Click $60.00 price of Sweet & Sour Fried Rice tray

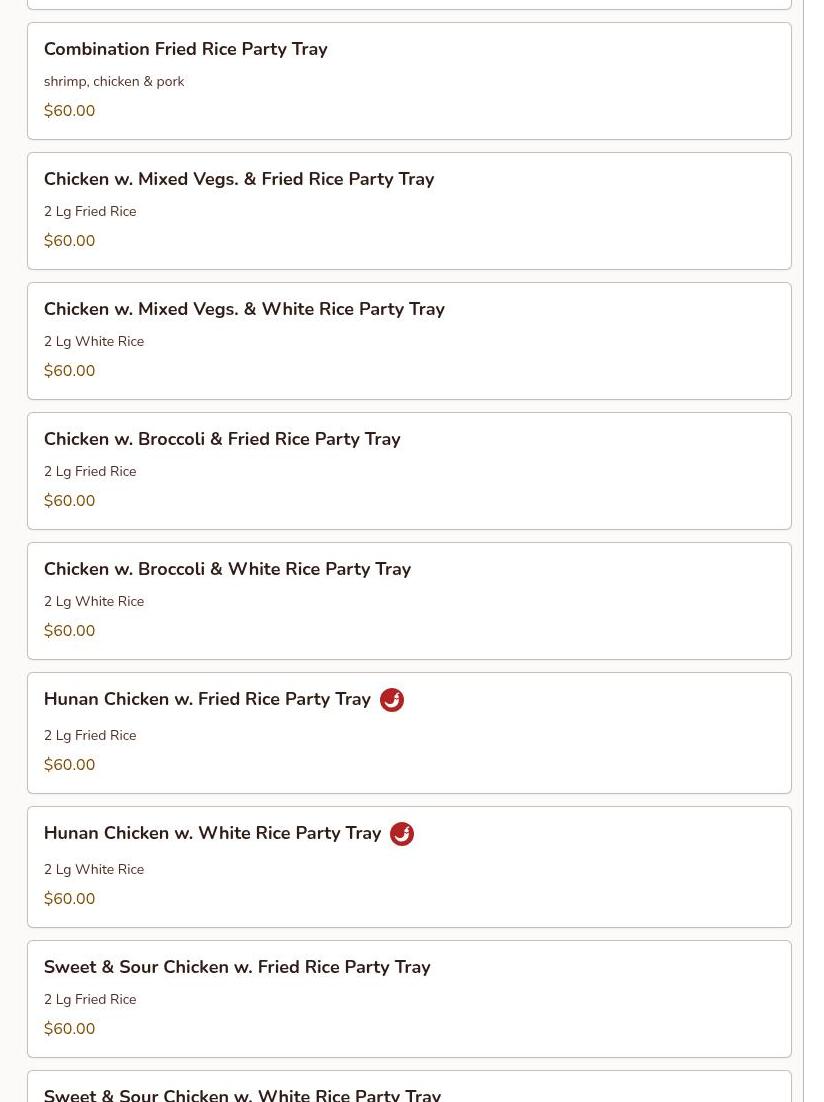tap(70, 1028)
